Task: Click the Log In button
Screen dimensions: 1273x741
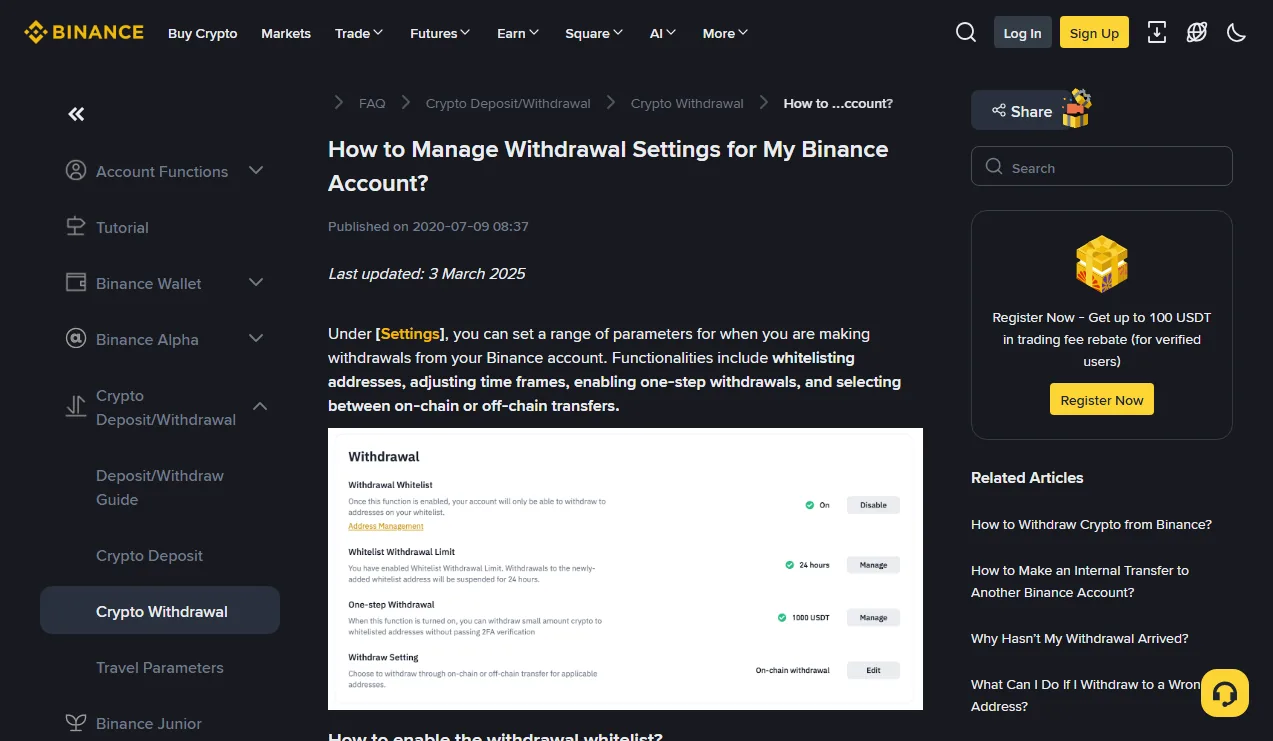Action: coord(1022,32)
